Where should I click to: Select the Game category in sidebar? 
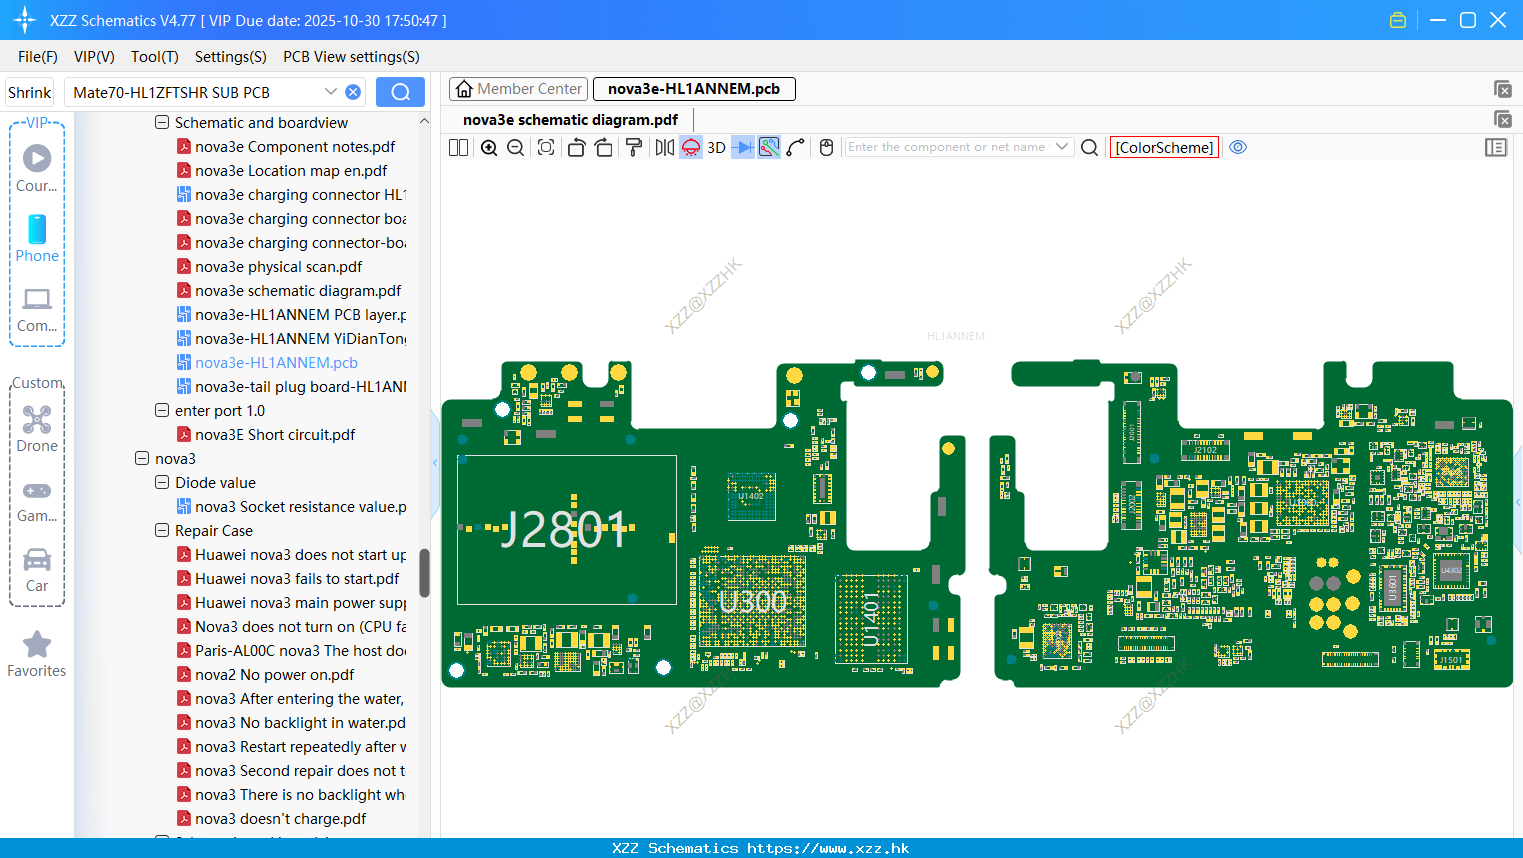[37, 500]
